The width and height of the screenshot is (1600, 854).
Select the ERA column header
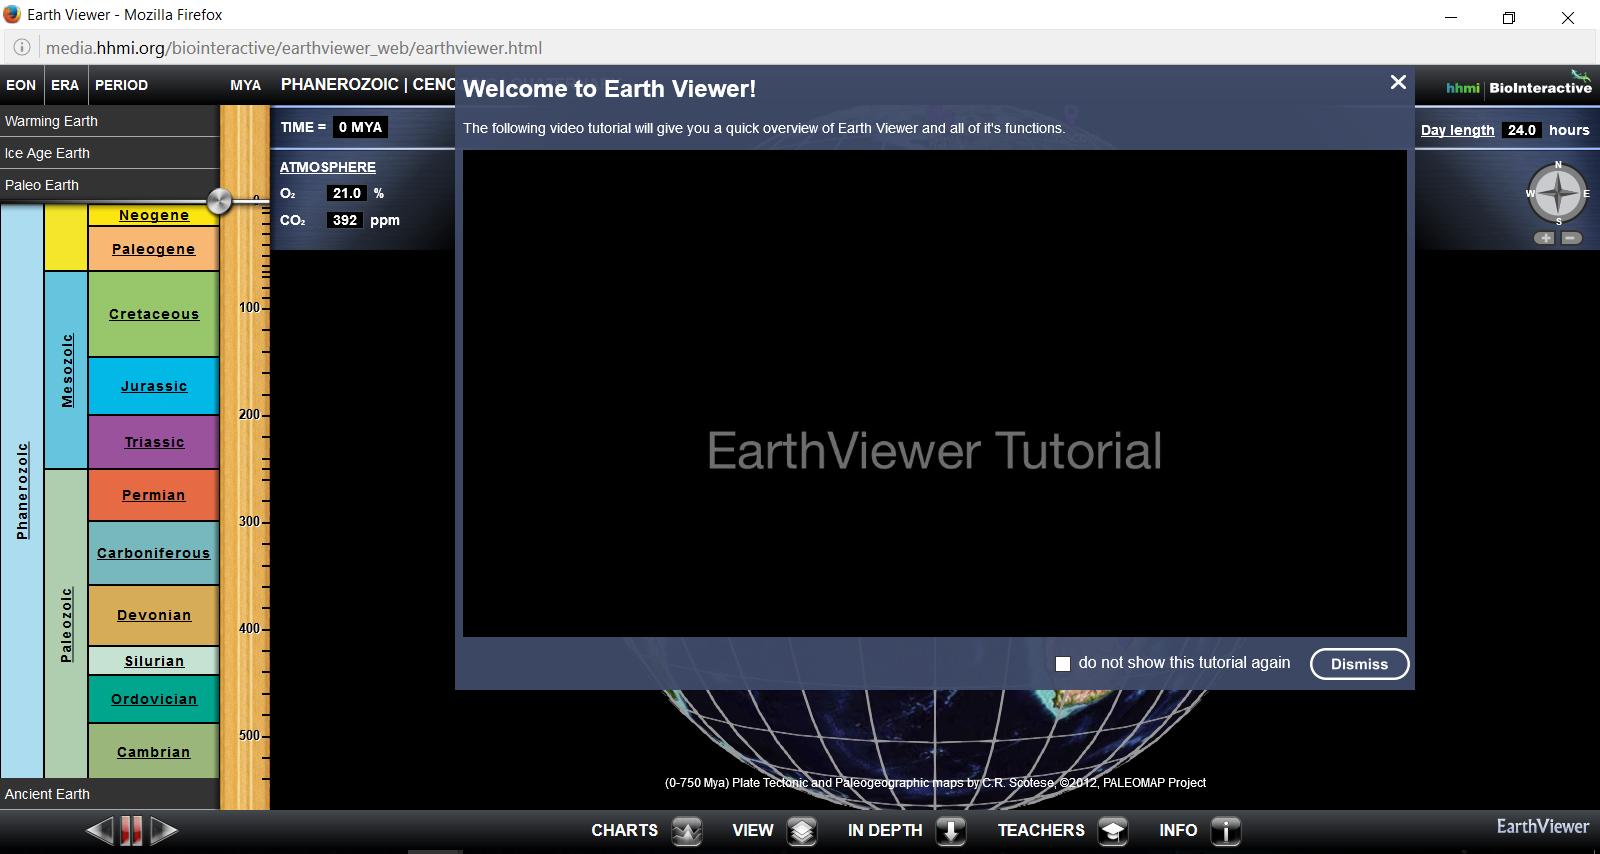click(x=65, y=85)
